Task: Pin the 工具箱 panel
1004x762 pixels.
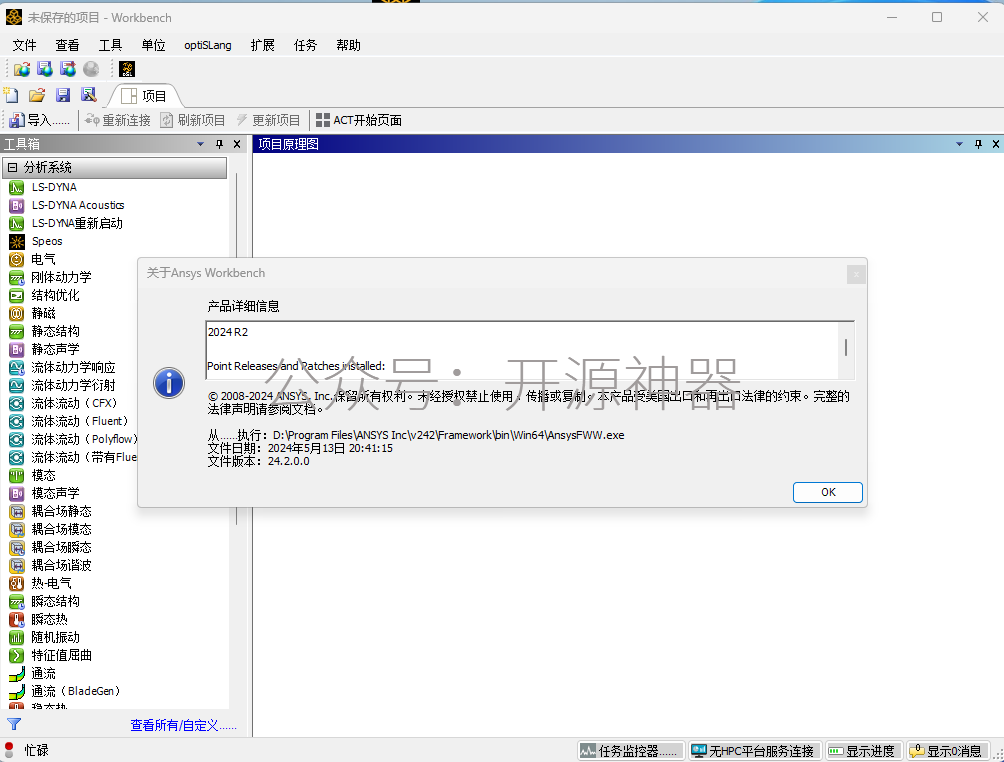Action: pyautogui.click(x=220, y=144)
